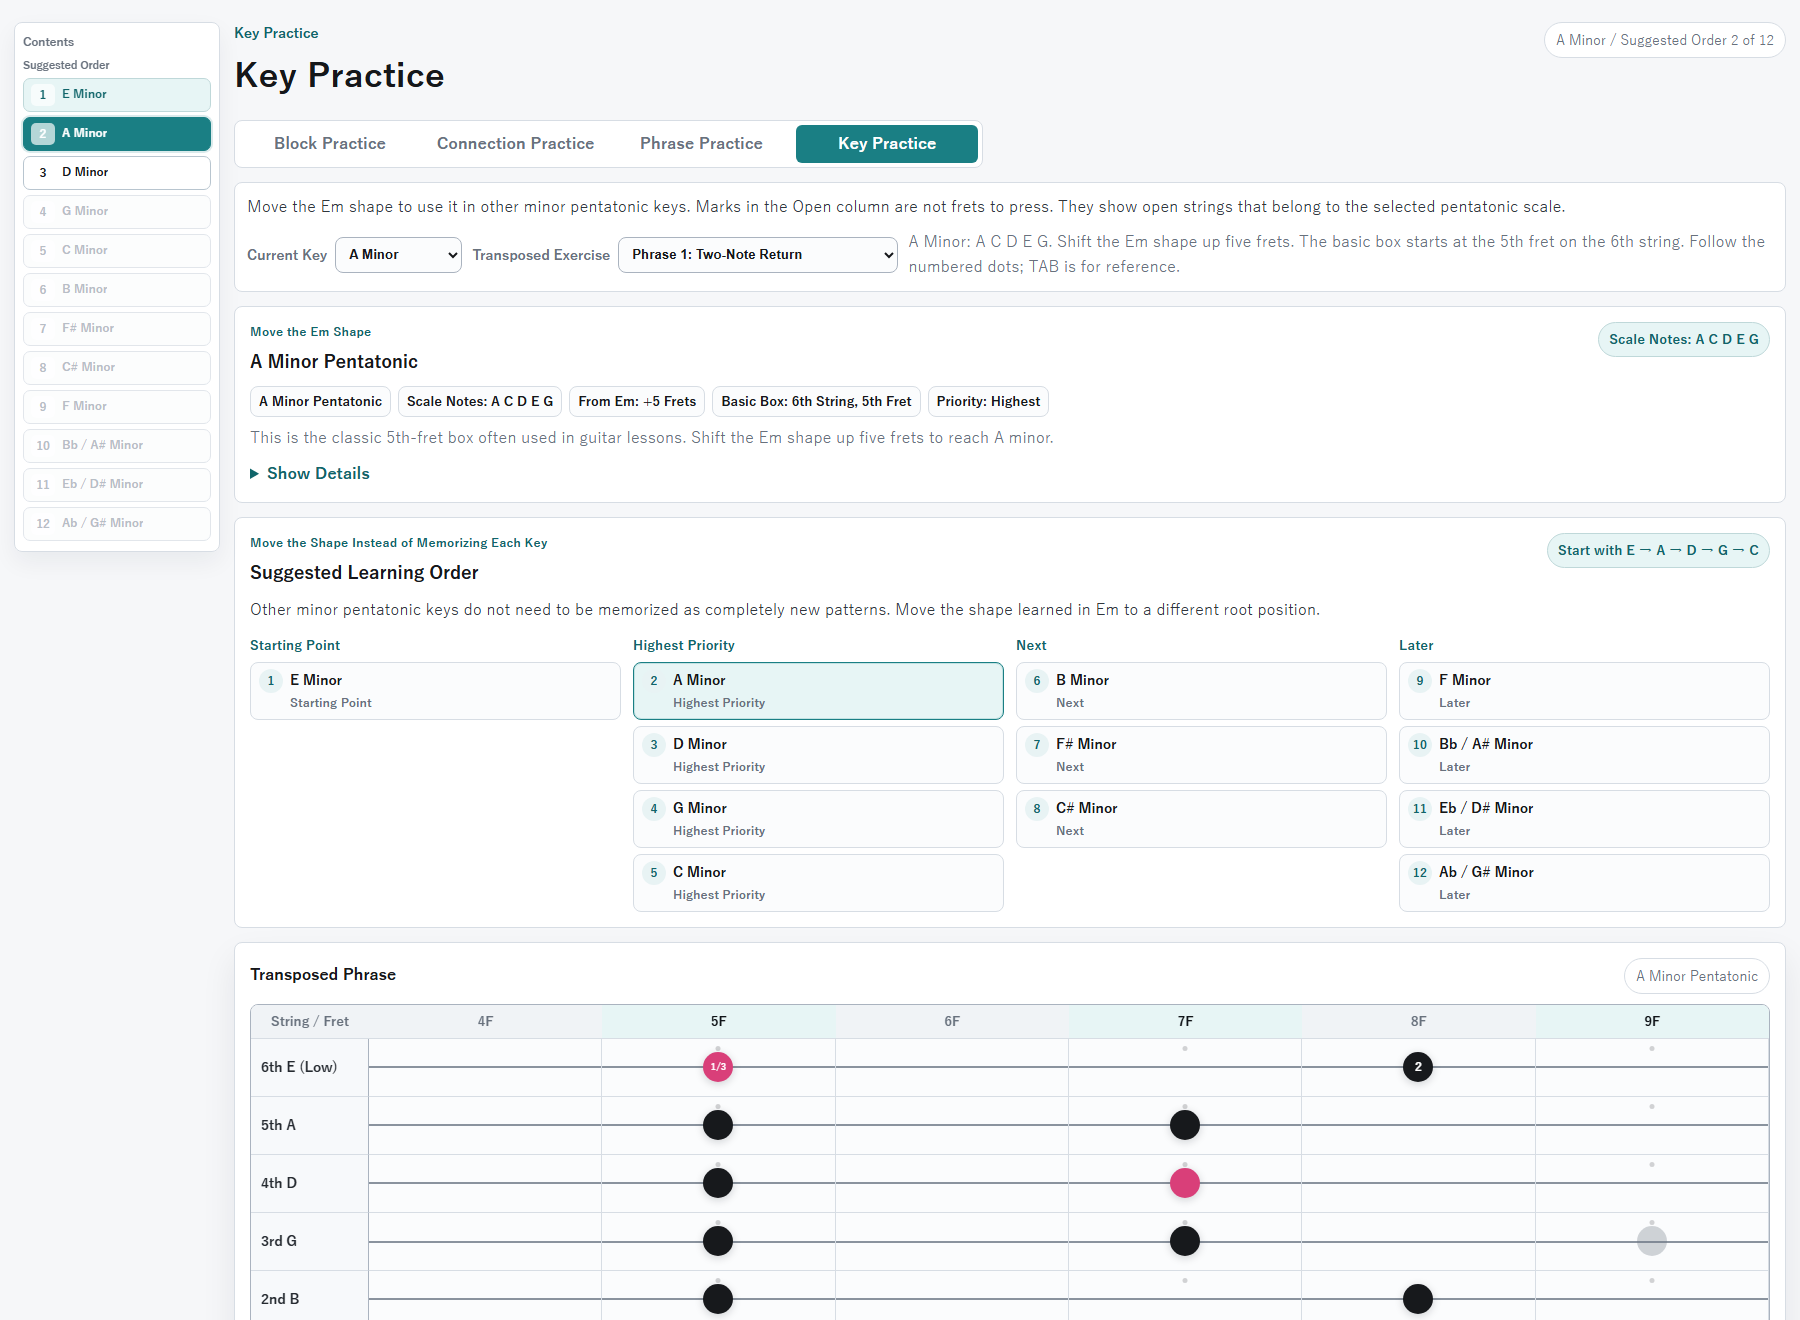
Task: Switch to Phrase Practice tab
Action: click(x=701, y=144)
